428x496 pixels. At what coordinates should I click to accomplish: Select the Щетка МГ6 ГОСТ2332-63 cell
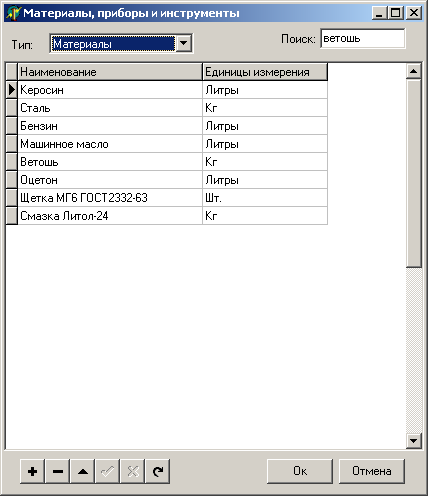coord(110,198)
